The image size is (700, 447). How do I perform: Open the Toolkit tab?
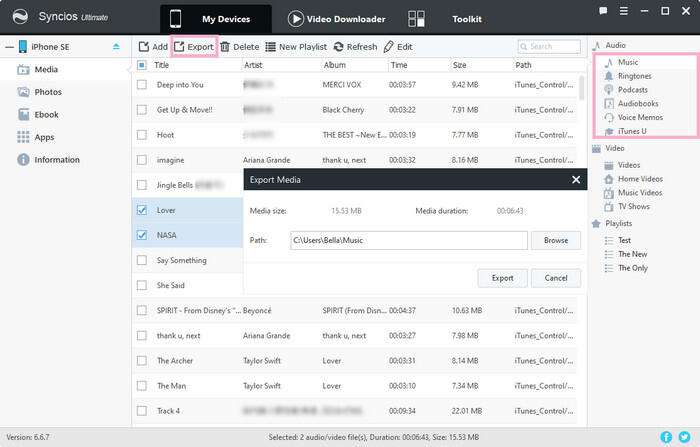point(450,19)
